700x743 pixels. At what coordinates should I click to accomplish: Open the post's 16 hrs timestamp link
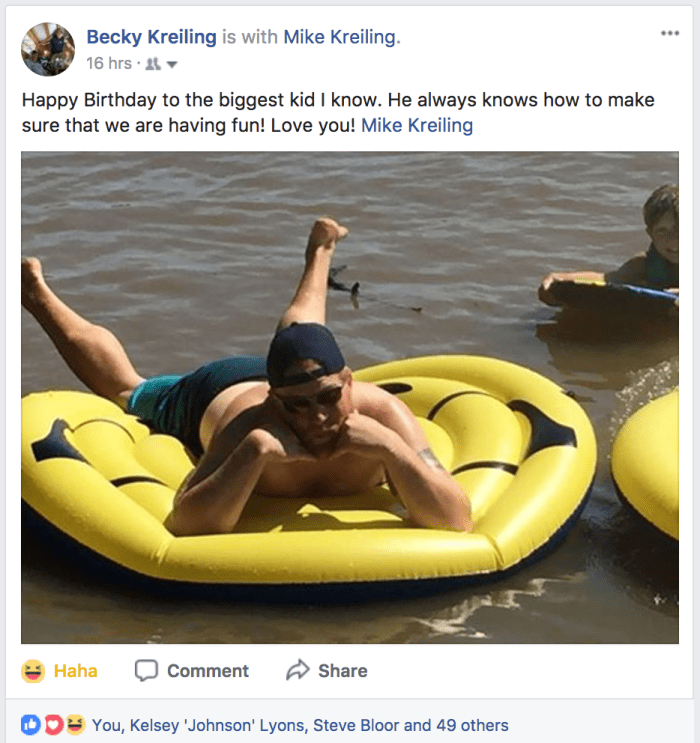point(109,64)
